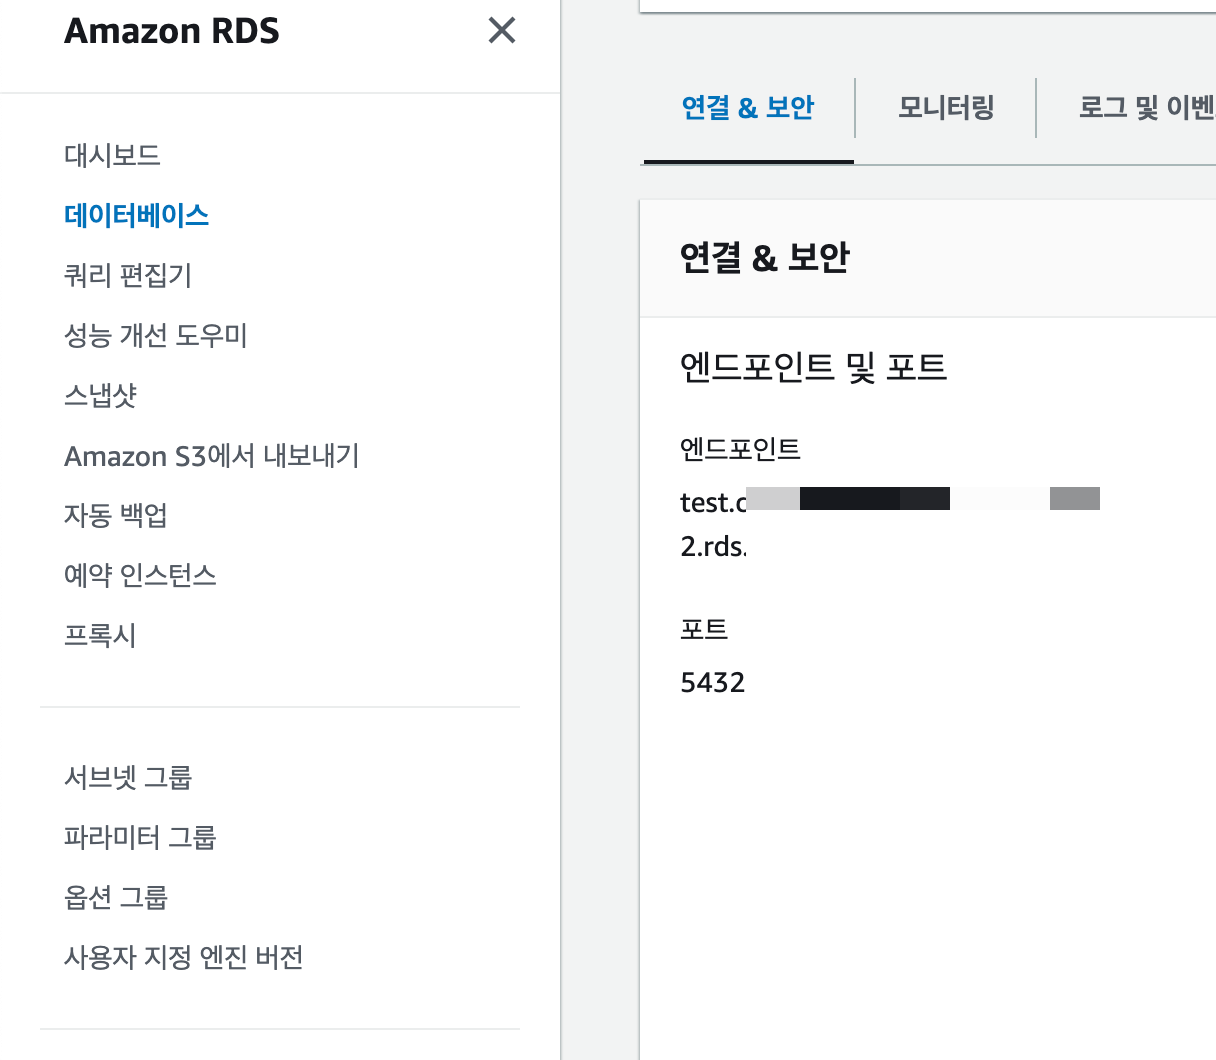Image resolution: width=1216 pixels, height=1060 pixels.
Task: Go to 옵션 그룹
Action: pos(116,897)
